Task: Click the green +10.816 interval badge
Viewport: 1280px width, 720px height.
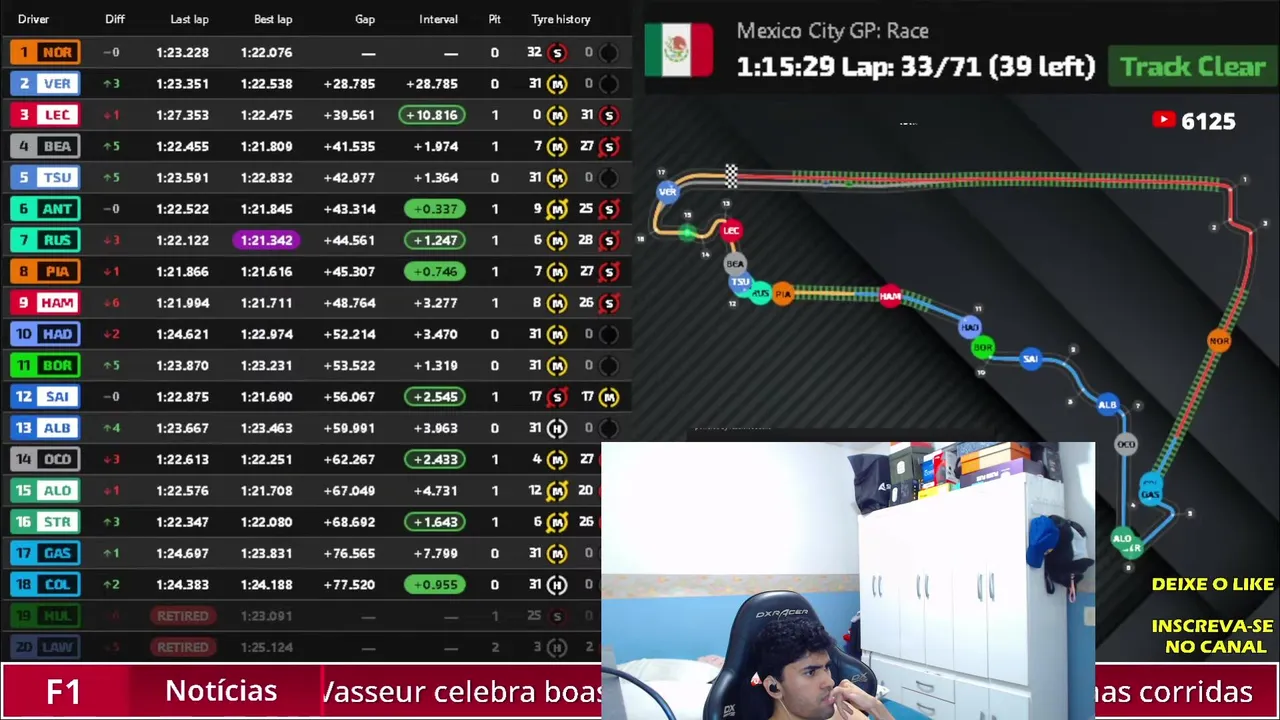Action: [432, 115]
